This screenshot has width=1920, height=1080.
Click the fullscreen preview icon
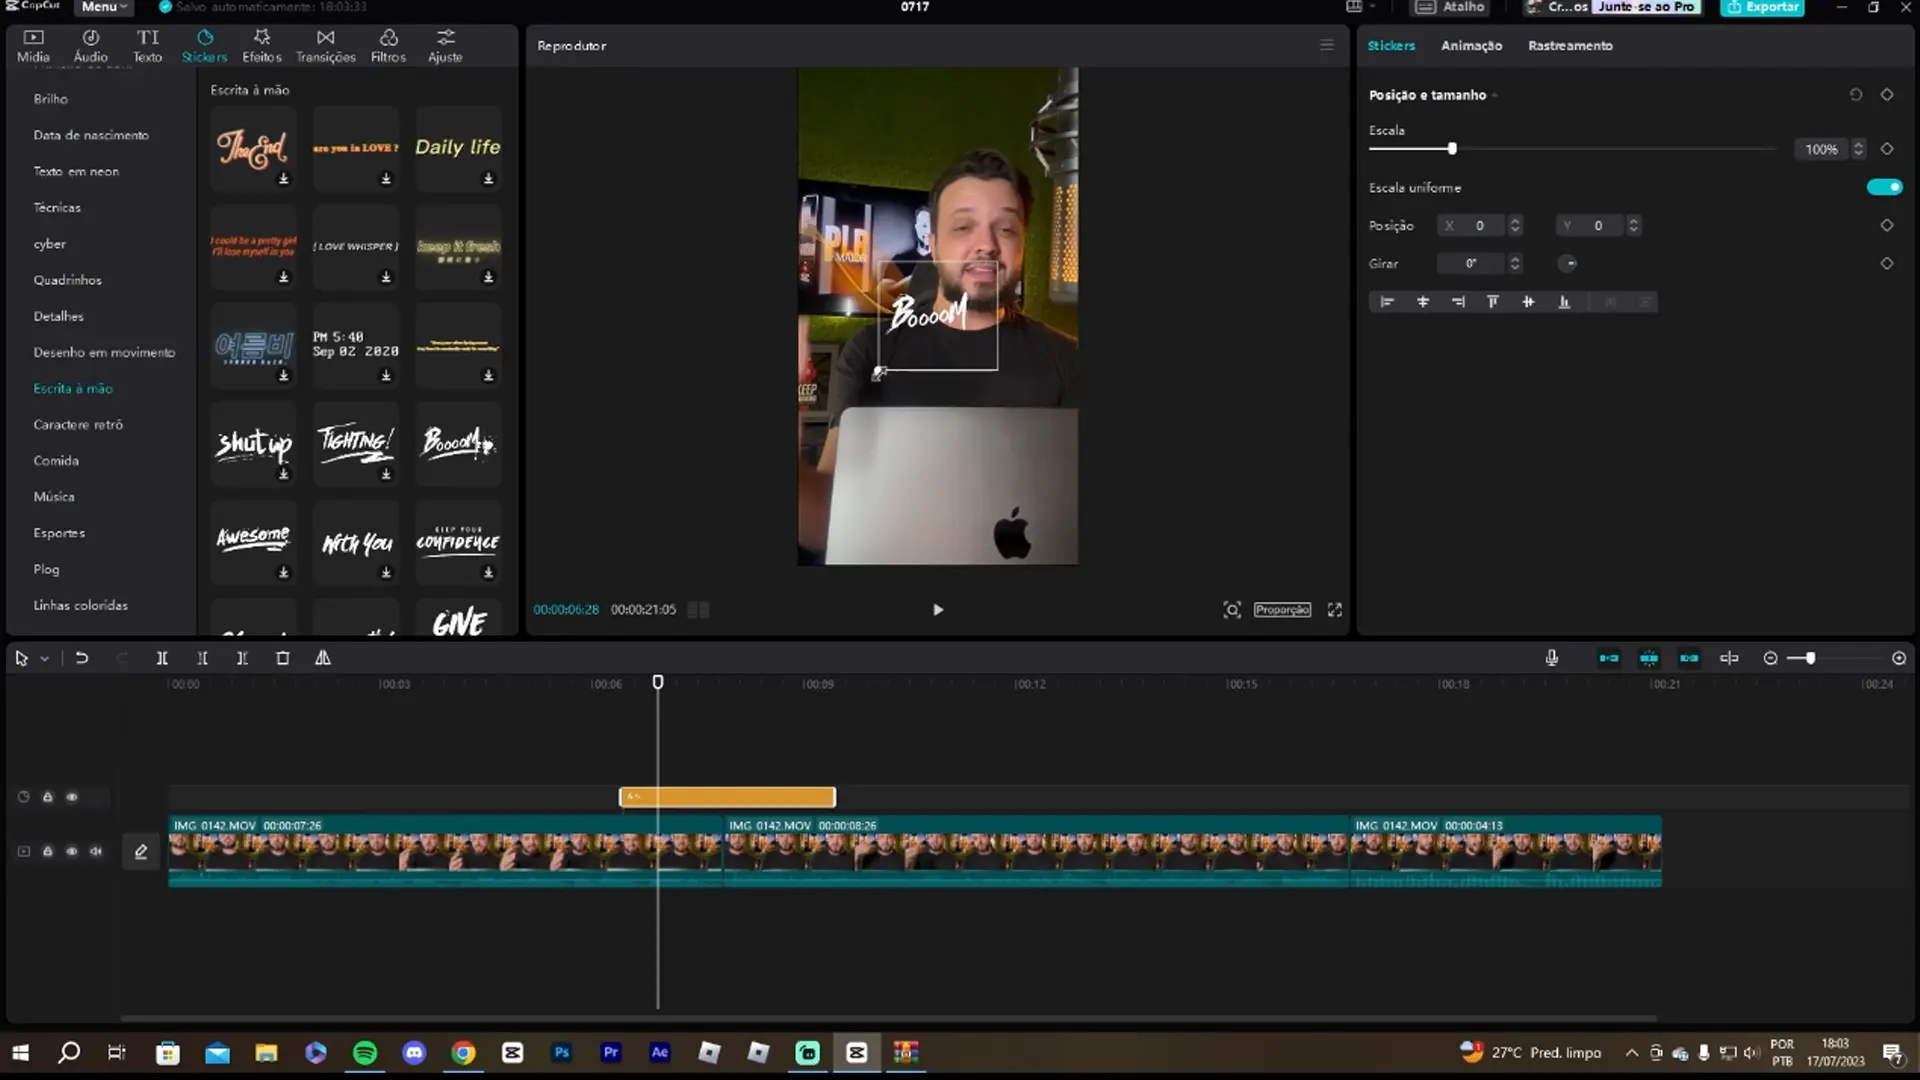point(1334,609)
